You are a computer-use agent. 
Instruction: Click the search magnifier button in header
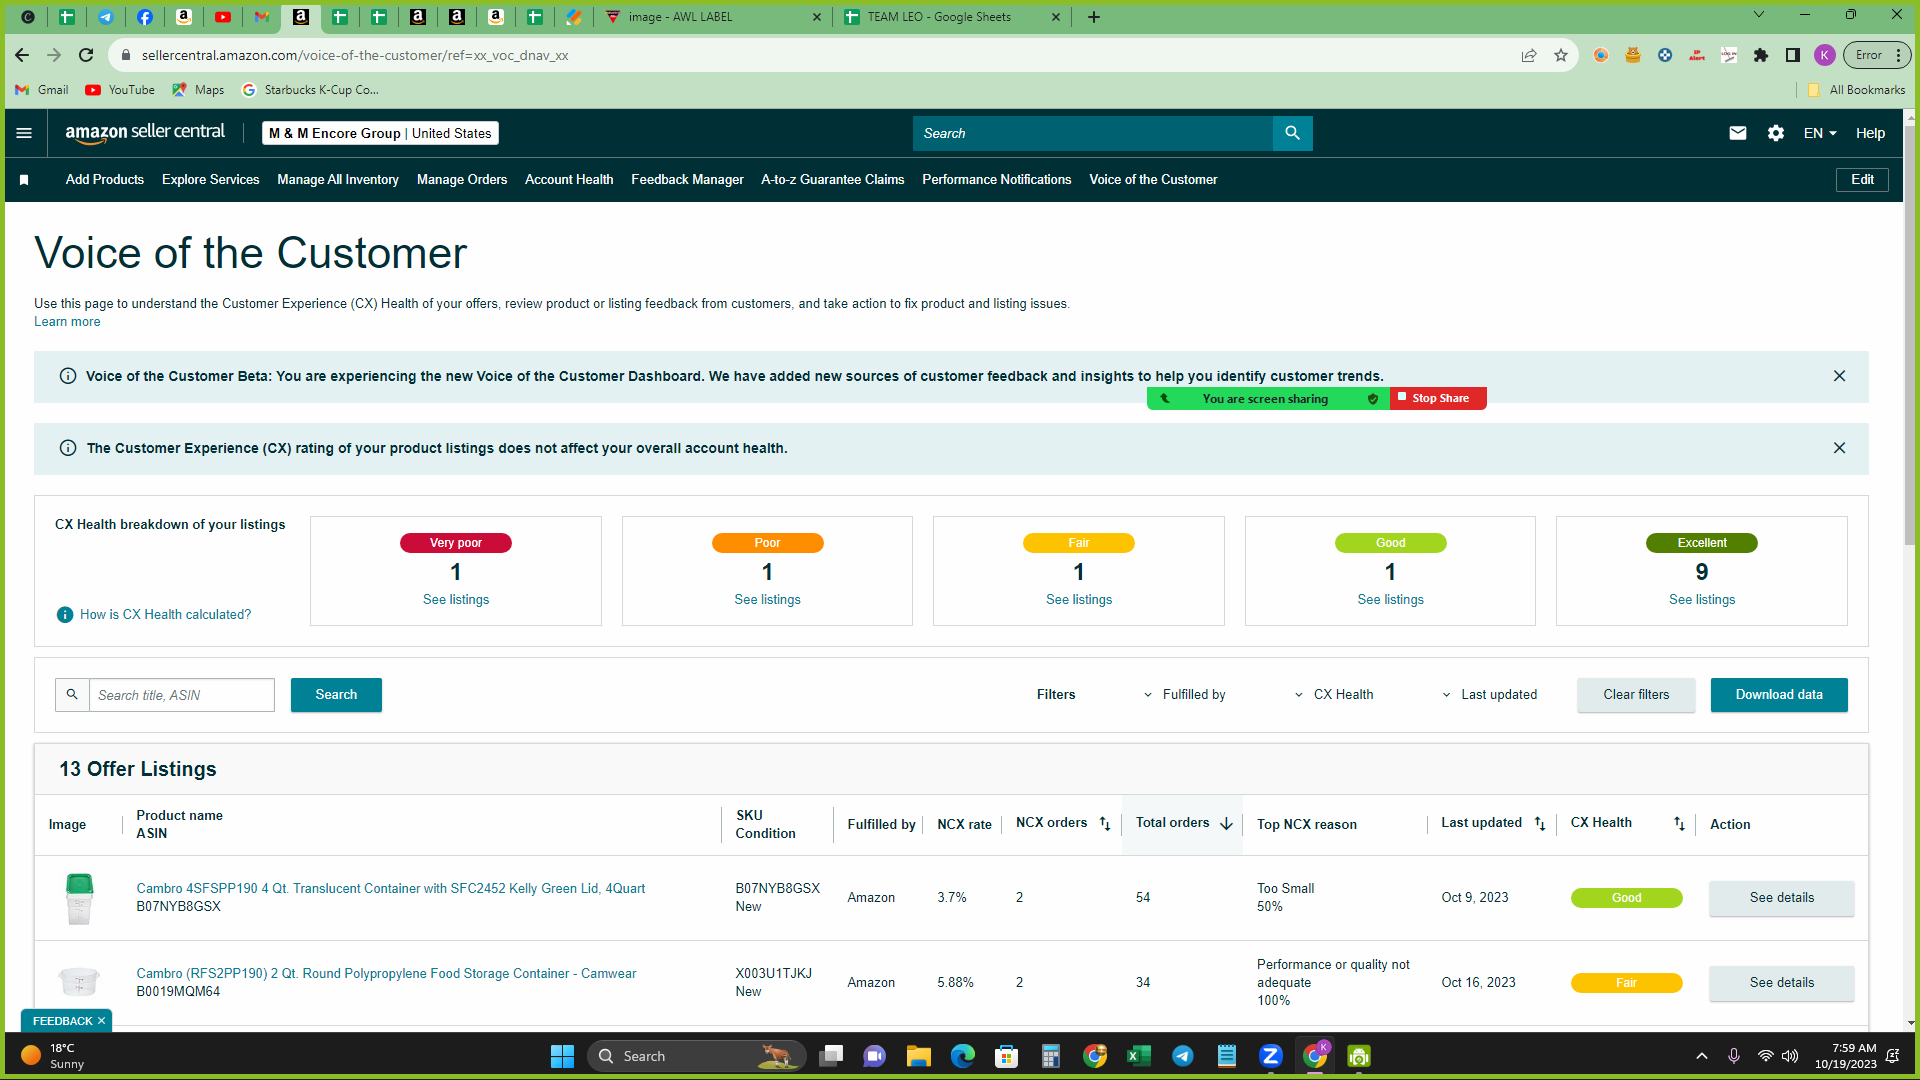click(1292, 133)
